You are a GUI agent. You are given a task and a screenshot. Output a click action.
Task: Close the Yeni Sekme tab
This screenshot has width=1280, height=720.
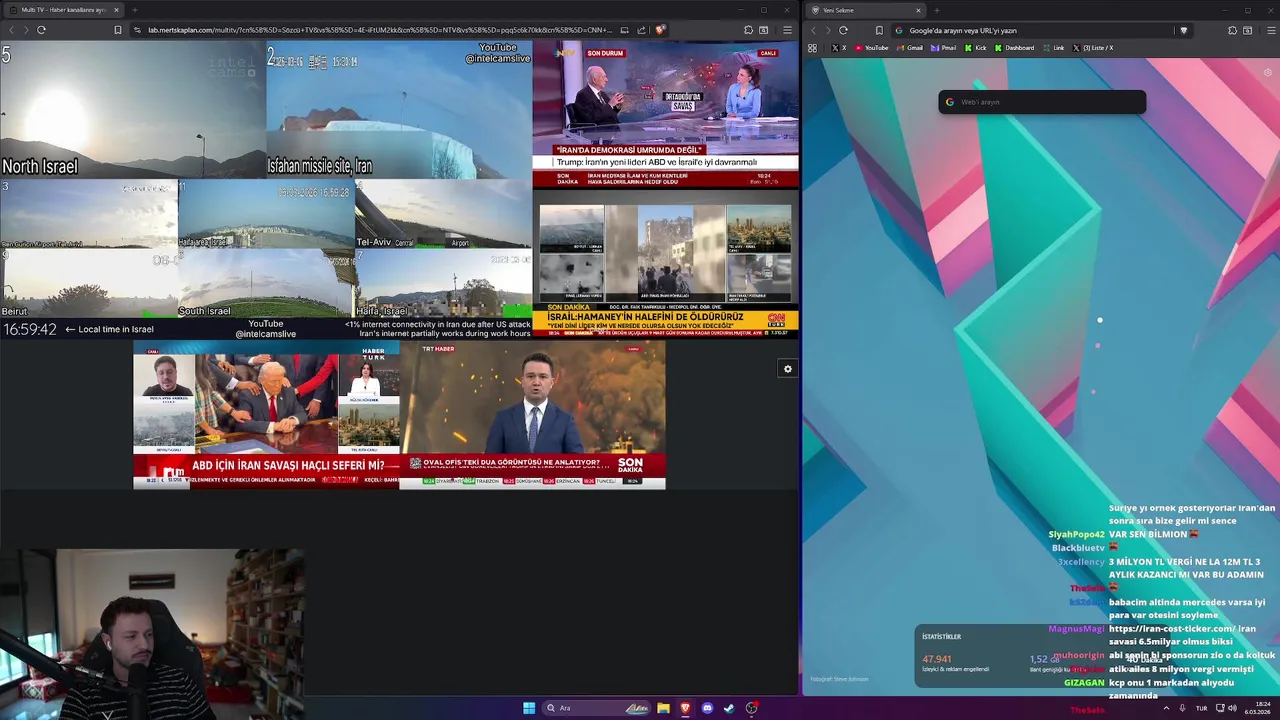pos(918,10)
